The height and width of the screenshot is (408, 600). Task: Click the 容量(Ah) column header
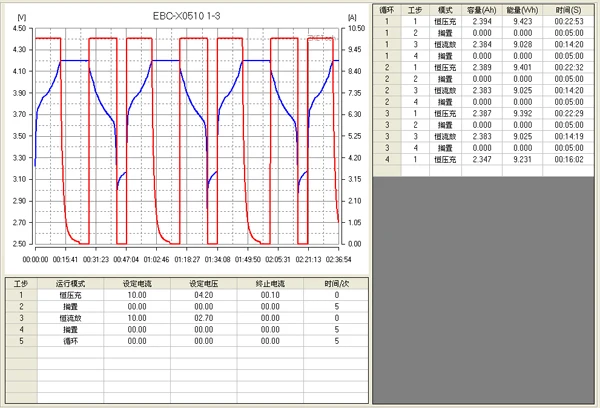point(482,10)
